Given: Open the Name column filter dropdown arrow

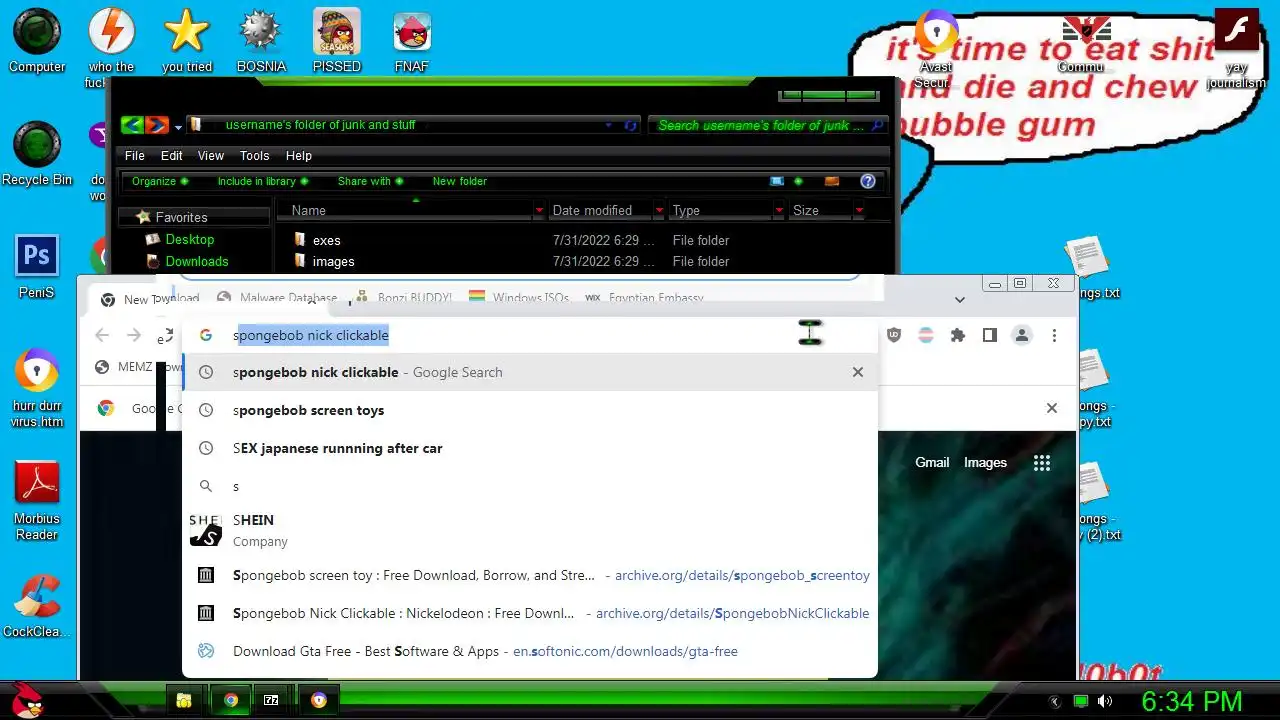Looking at the screenshot, I should click(539, 210).
